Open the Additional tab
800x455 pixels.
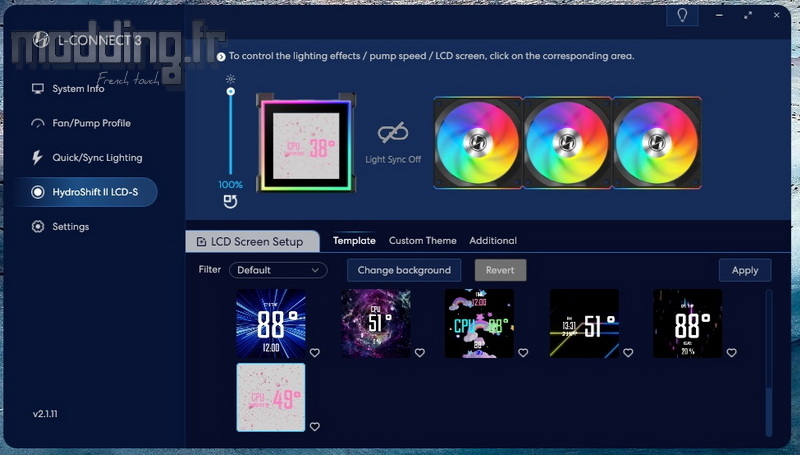[492, 241]
